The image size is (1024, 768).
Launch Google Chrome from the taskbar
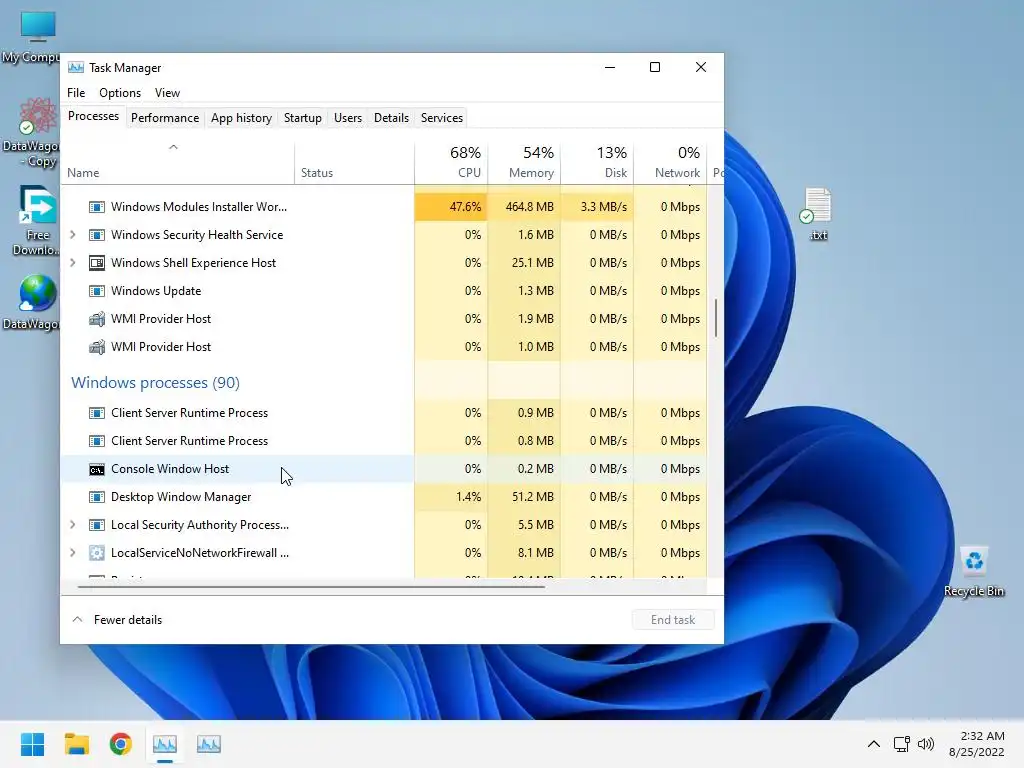[121, 744]
